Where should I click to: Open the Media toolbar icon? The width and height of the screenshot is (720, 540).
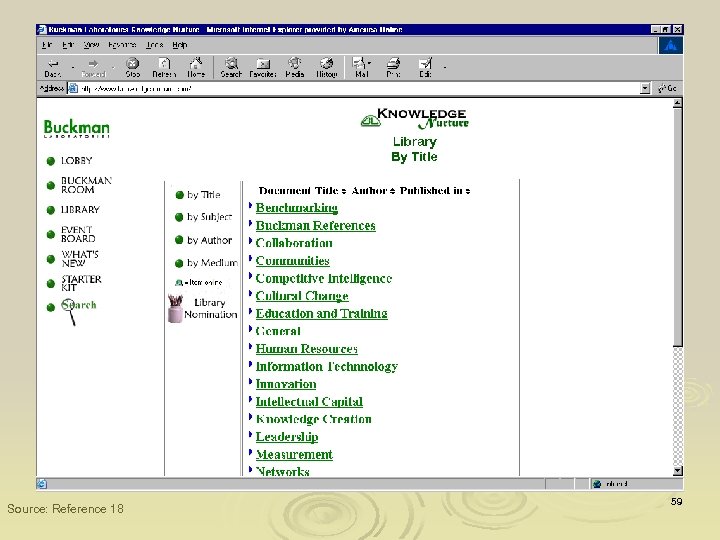(295, 68)
